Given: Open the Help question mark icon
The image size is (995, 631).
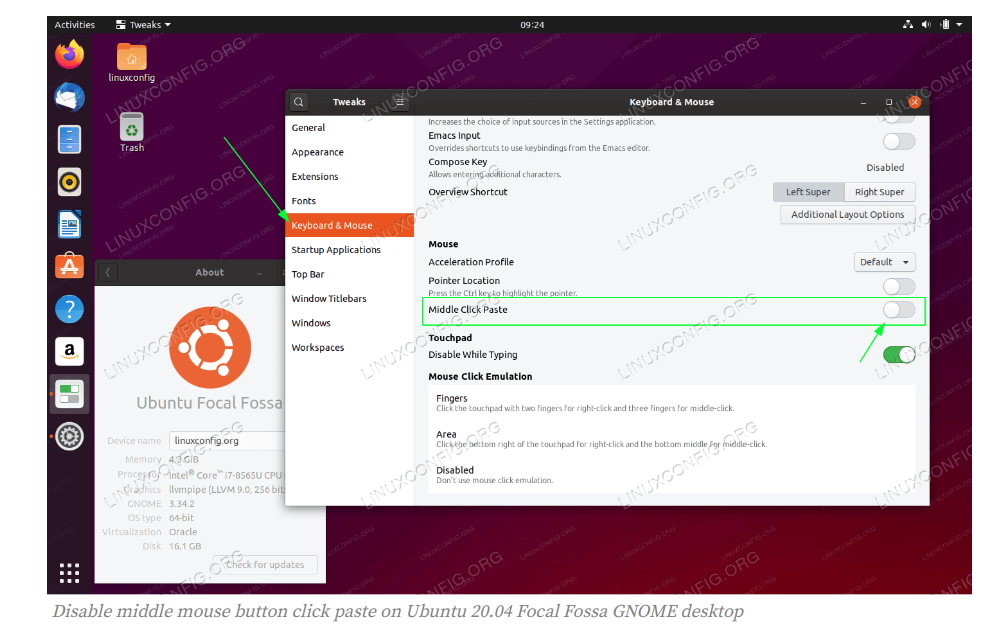Looking at the screenshot, I should coord(69,309).
